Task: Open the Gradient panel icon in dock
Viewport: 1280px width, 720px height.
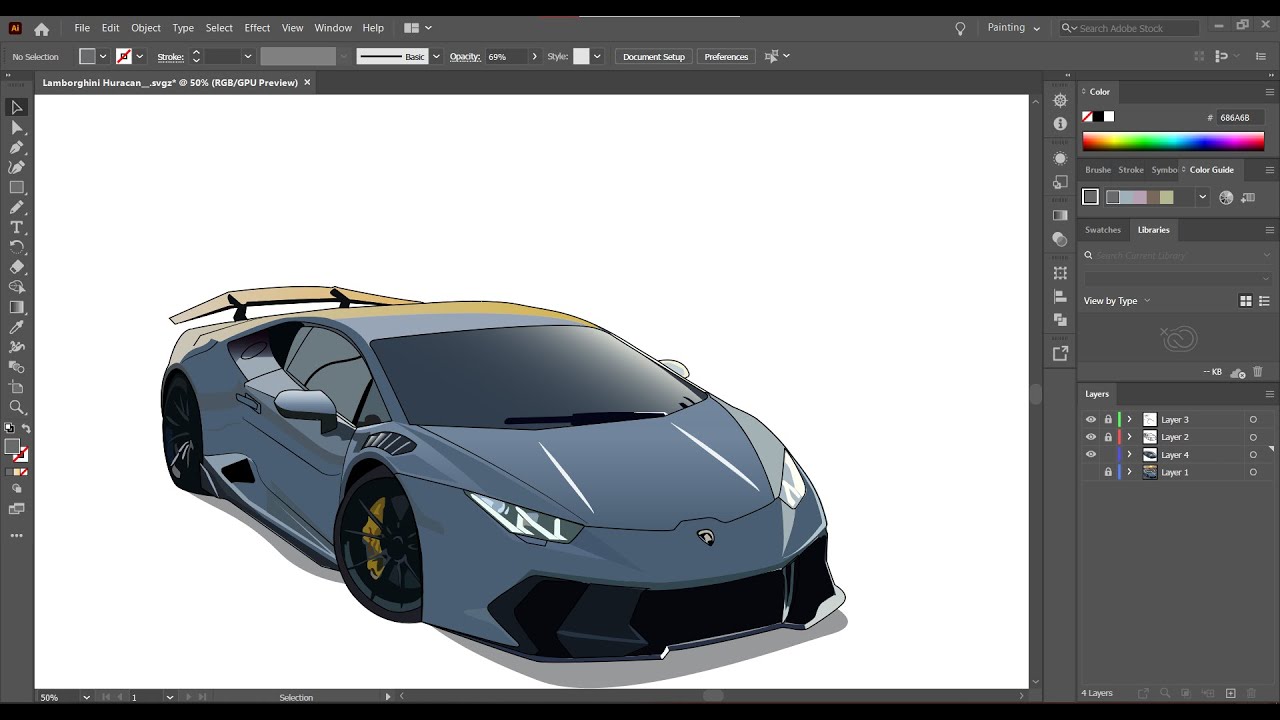Action: coord(1060,216)
